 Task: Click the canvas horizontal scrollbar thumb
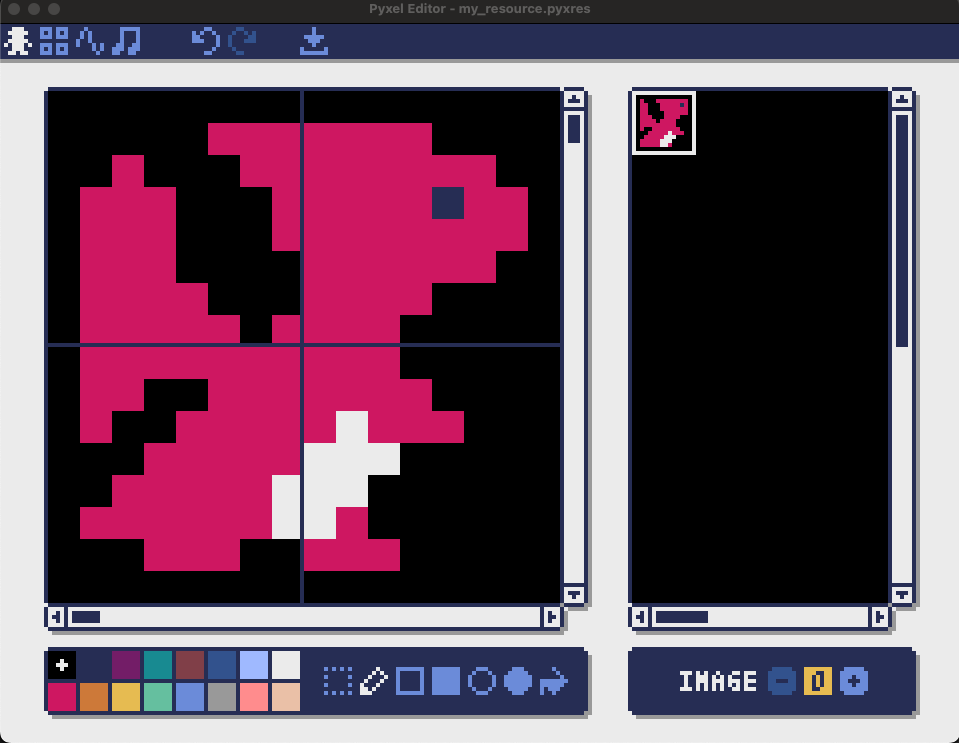pyautogui.click(x=86, y=617)
